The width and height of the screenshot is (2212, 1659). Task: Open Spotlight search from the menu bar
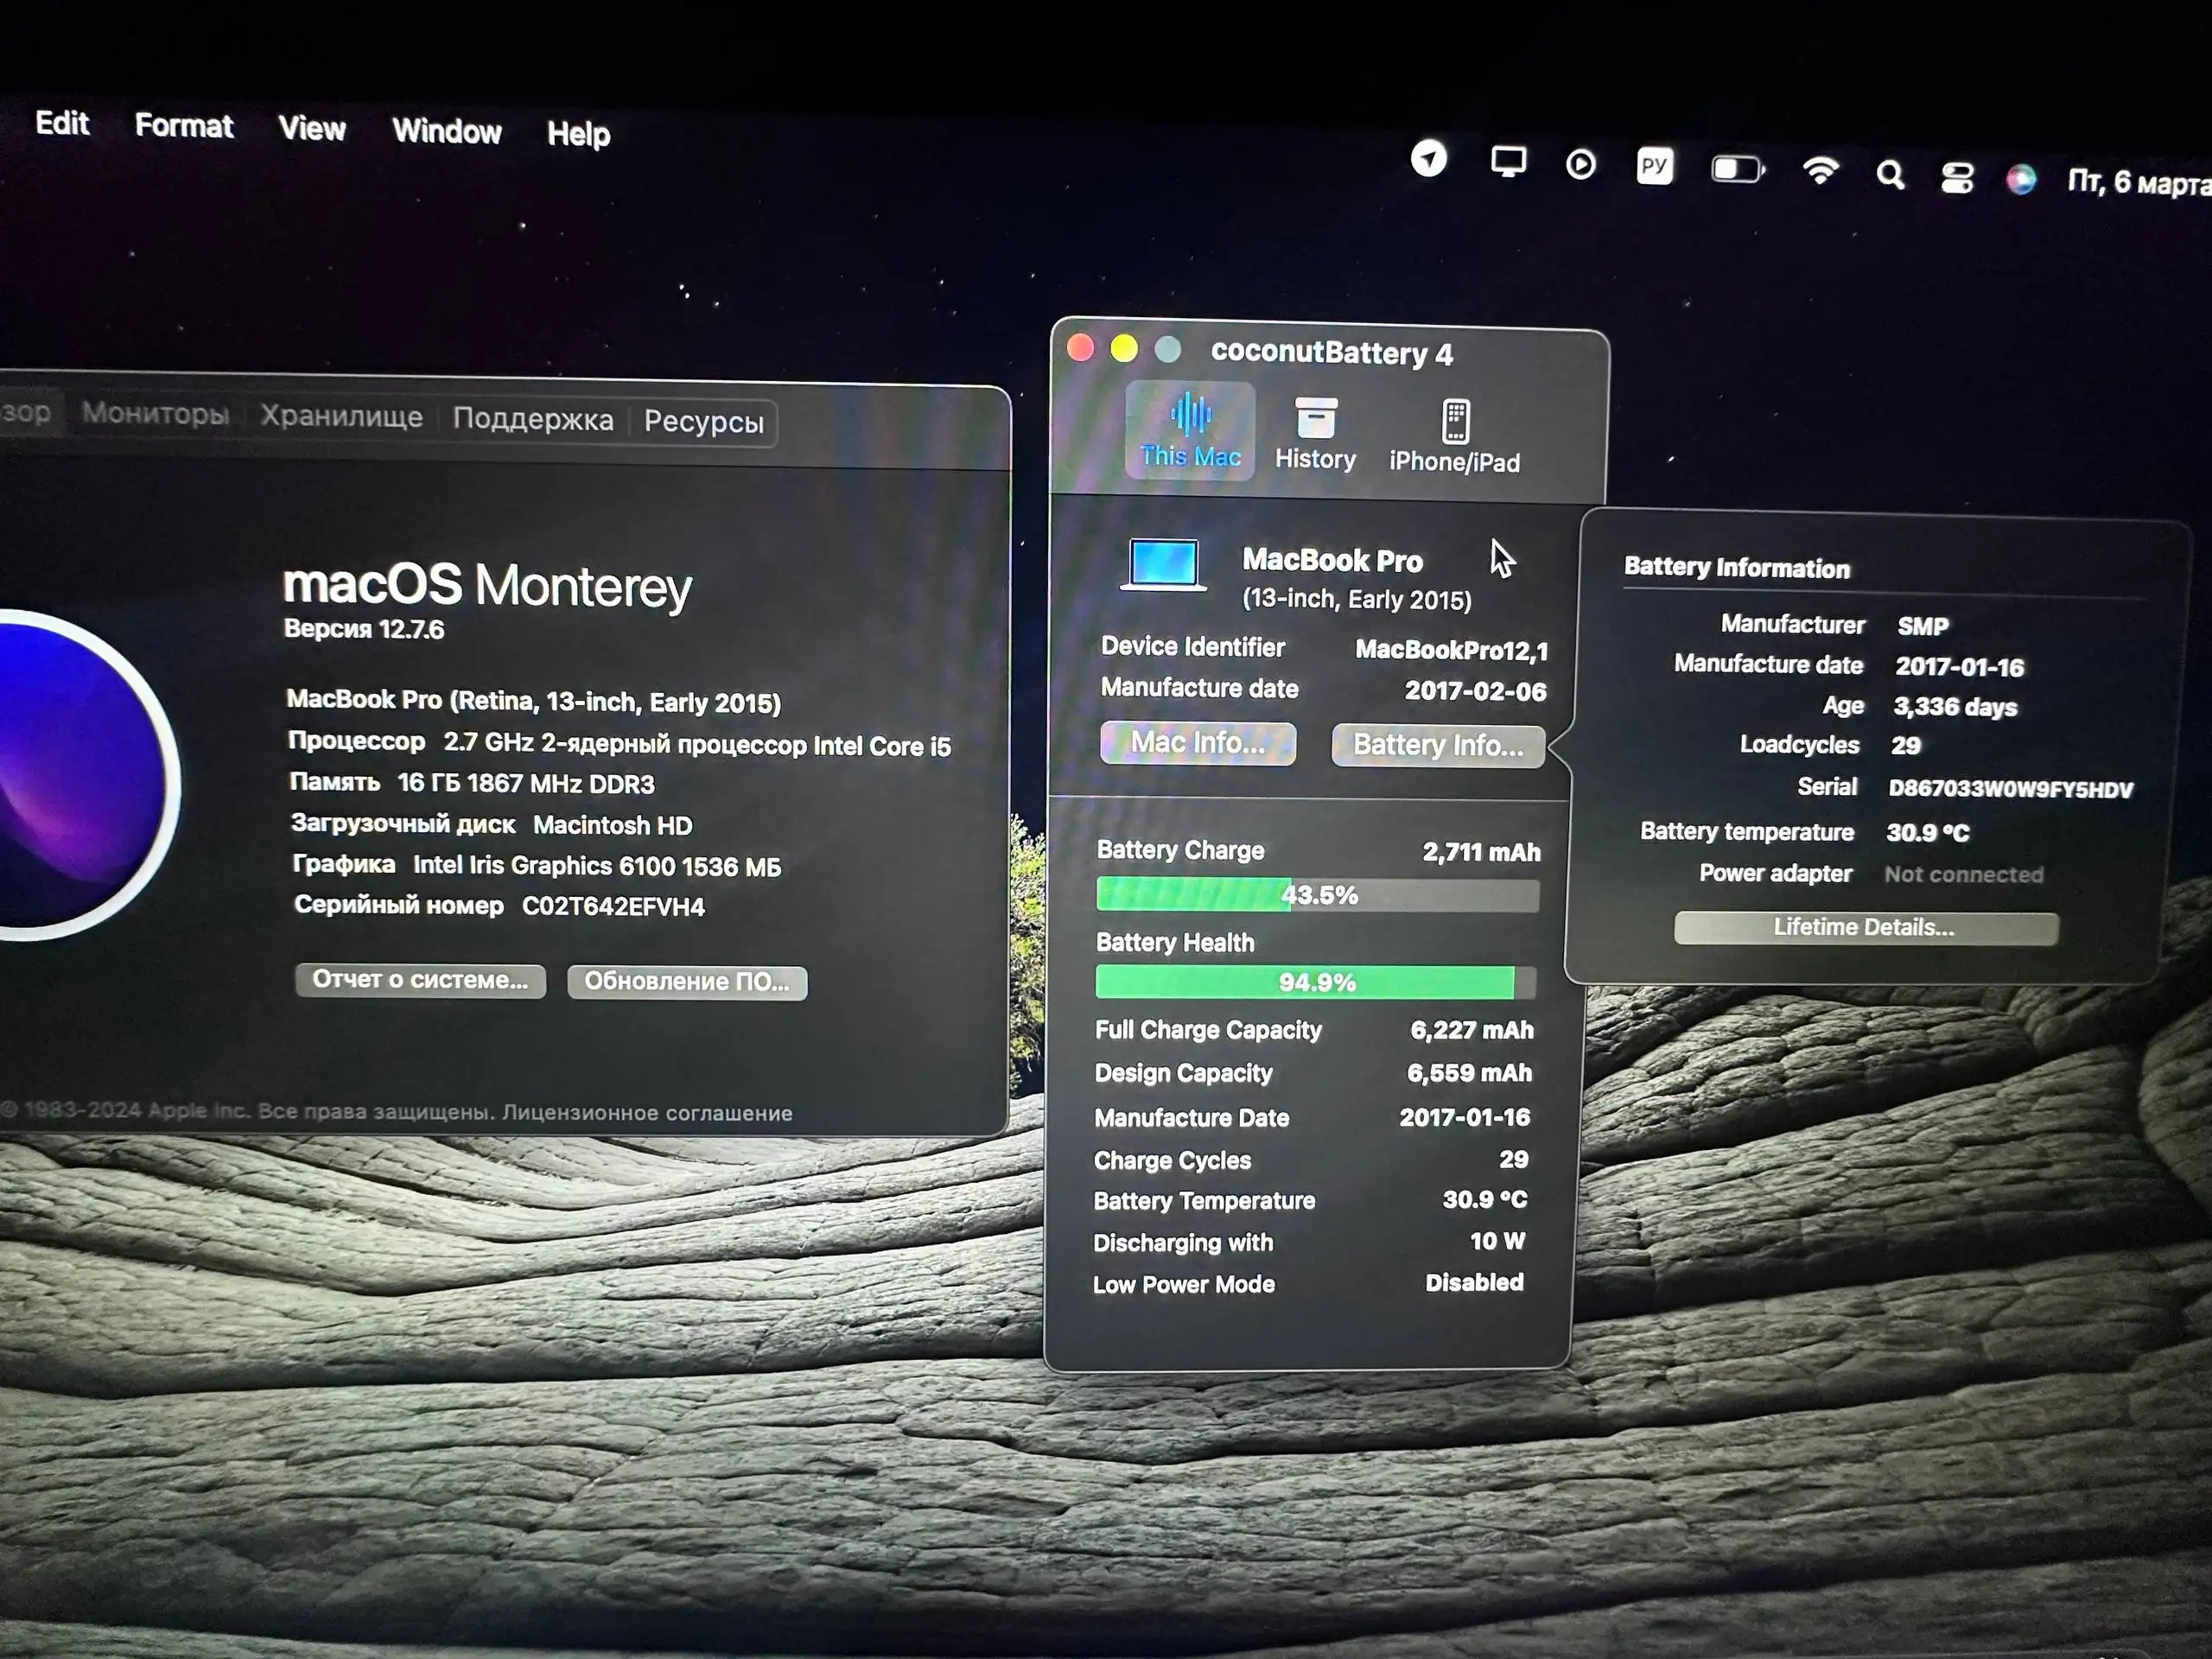point(1890,174)
